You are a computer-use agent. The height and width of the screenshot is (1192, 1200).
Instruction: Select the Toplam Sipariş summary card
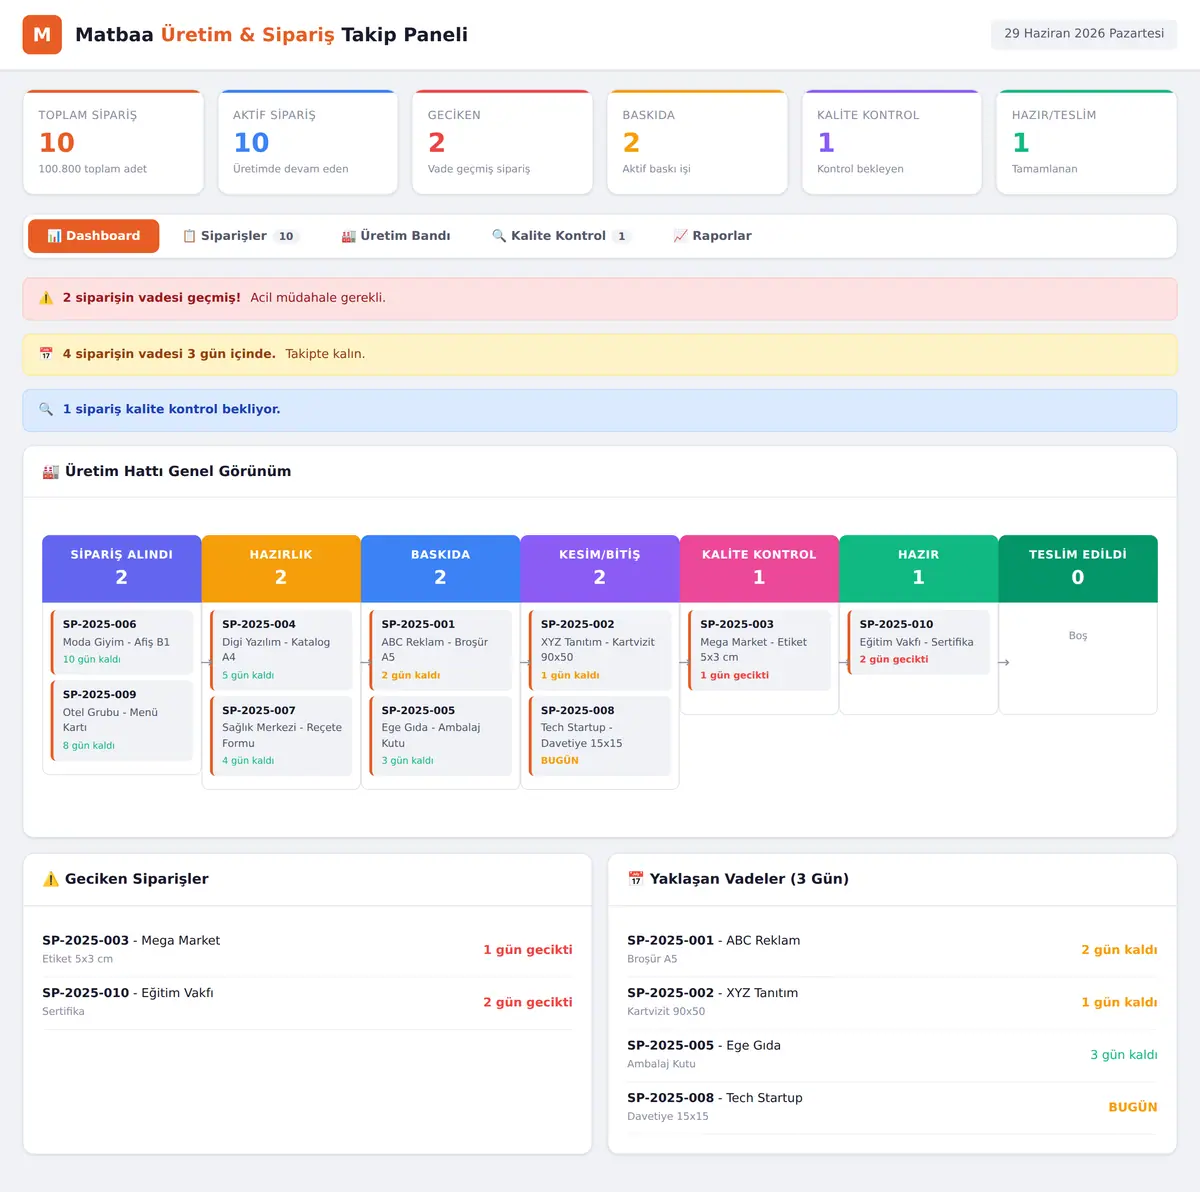tap(113, 142)
